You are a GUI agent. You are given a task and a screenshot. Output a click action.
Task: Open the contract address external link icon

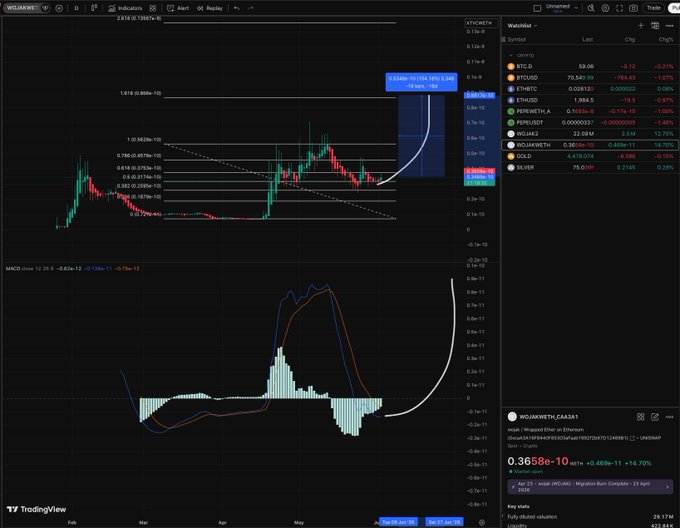[x=632, y=438]
